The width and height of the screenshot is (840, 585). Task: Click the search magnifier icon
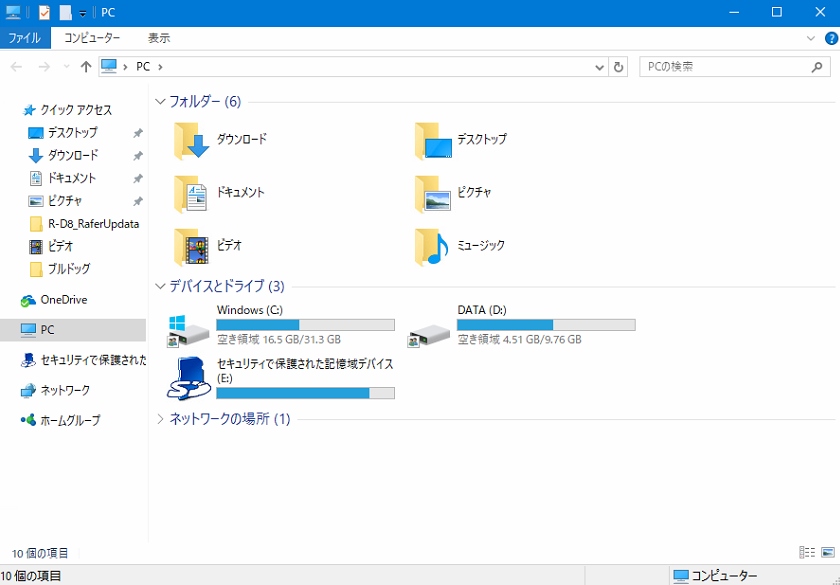pos(817,67)
